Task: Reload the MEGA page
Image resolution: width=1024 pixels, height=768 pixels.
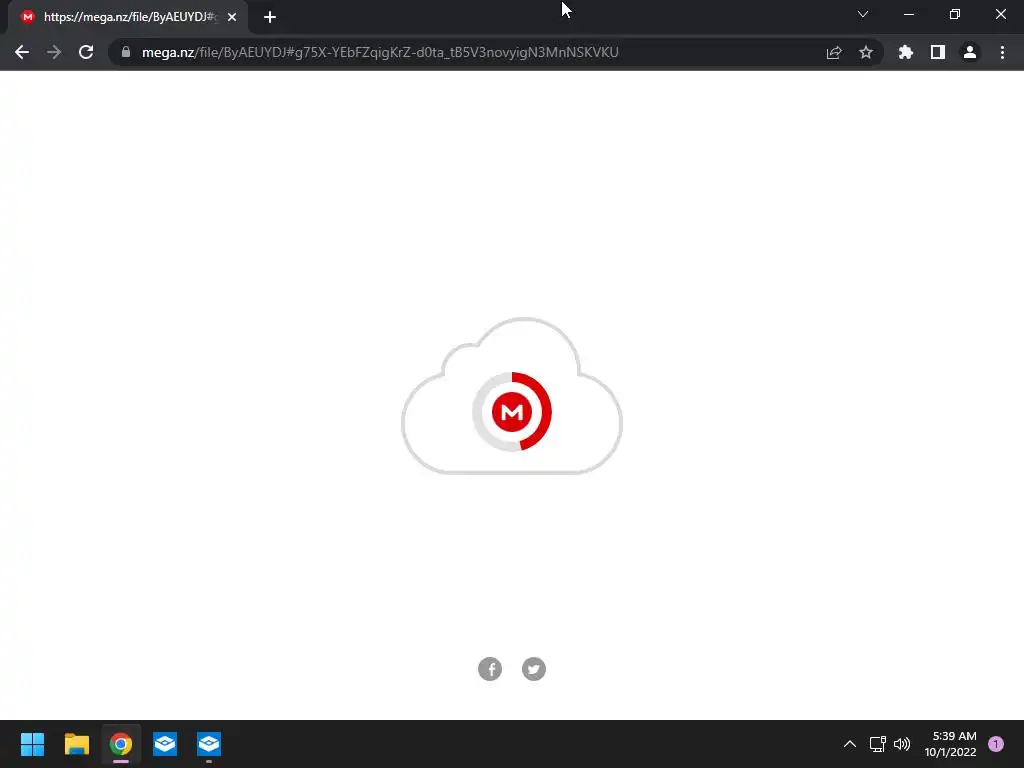Action: (86, 52)
